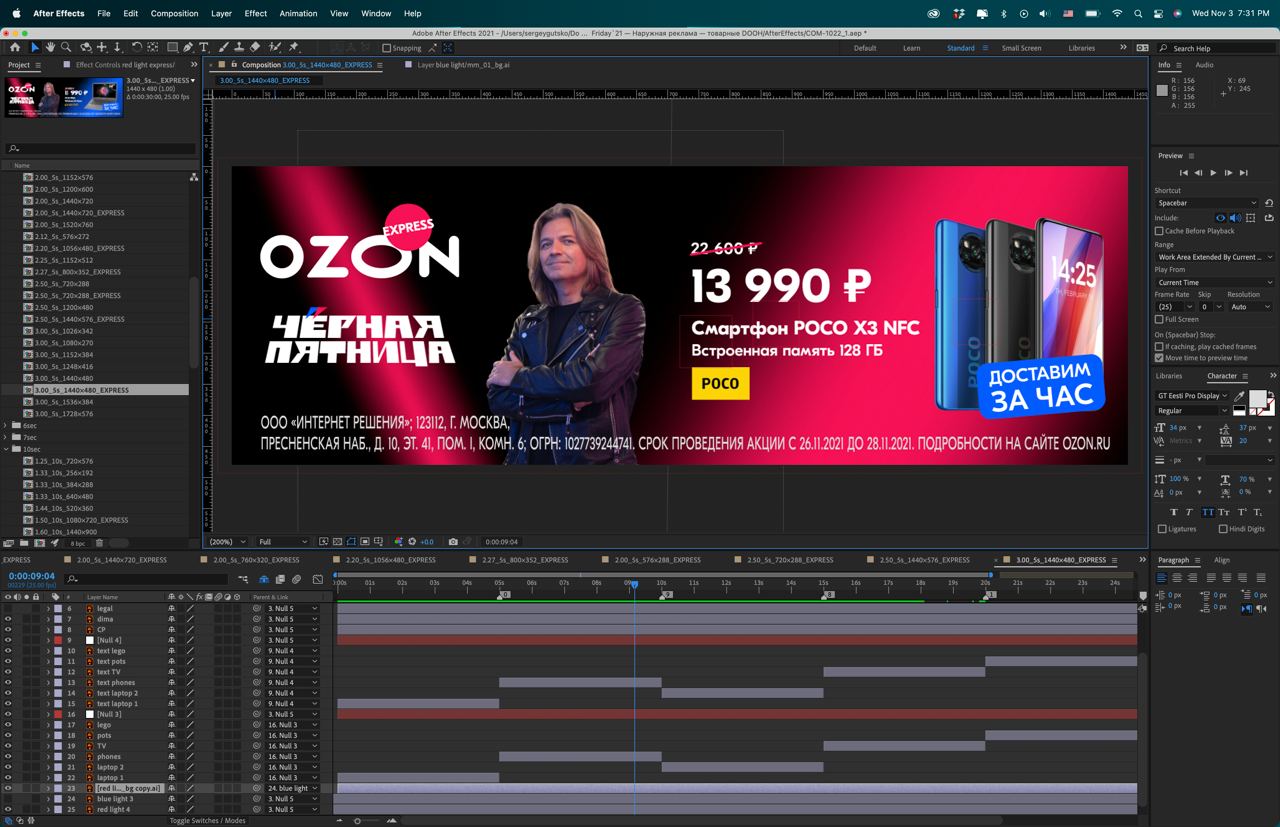This screenshot has height=827, width=1280.
Task: Expand the '6sec' folder in Project panel
Action: pyautogui.click(x=6, y=426)
